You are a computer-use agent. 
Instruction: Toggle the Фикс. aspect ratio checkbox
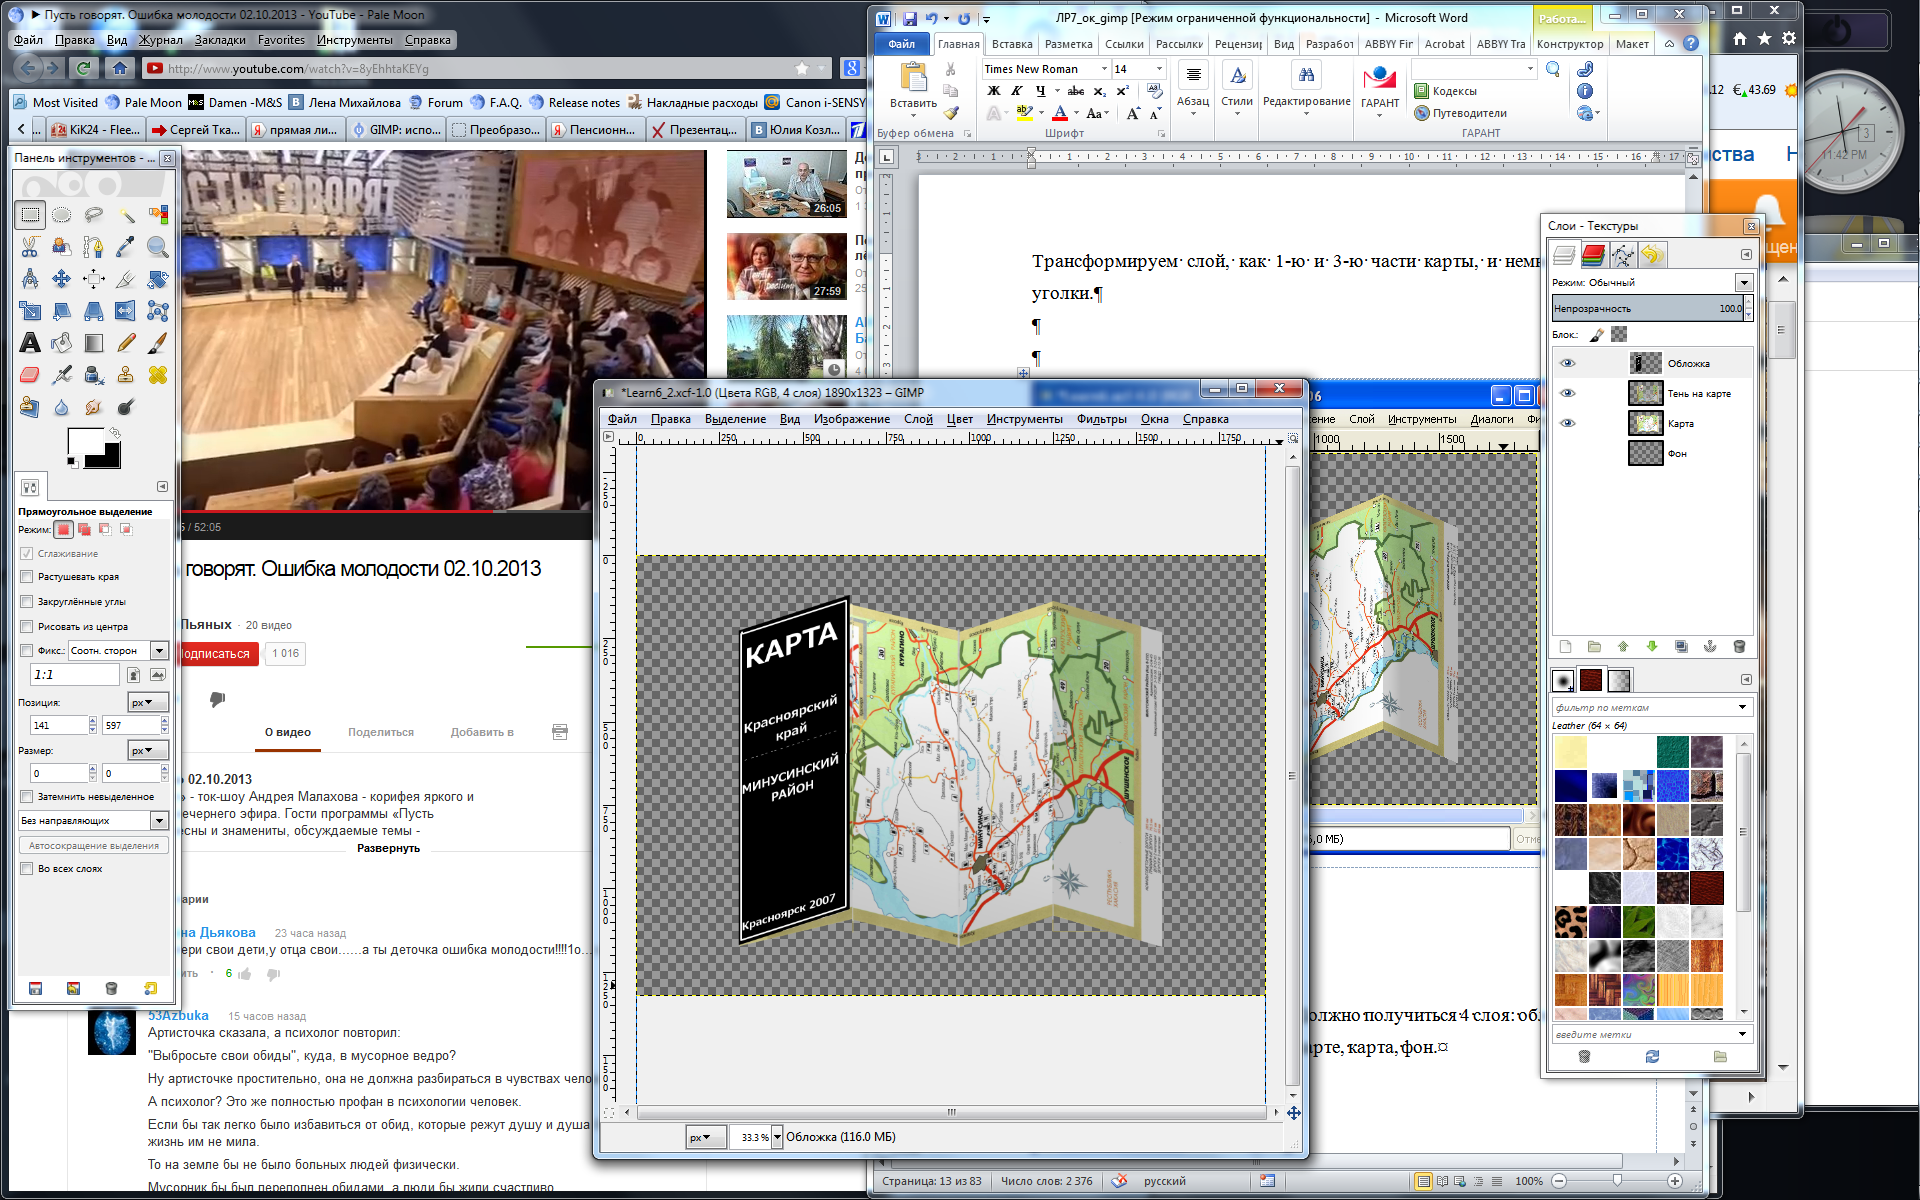tap(27, 650)
